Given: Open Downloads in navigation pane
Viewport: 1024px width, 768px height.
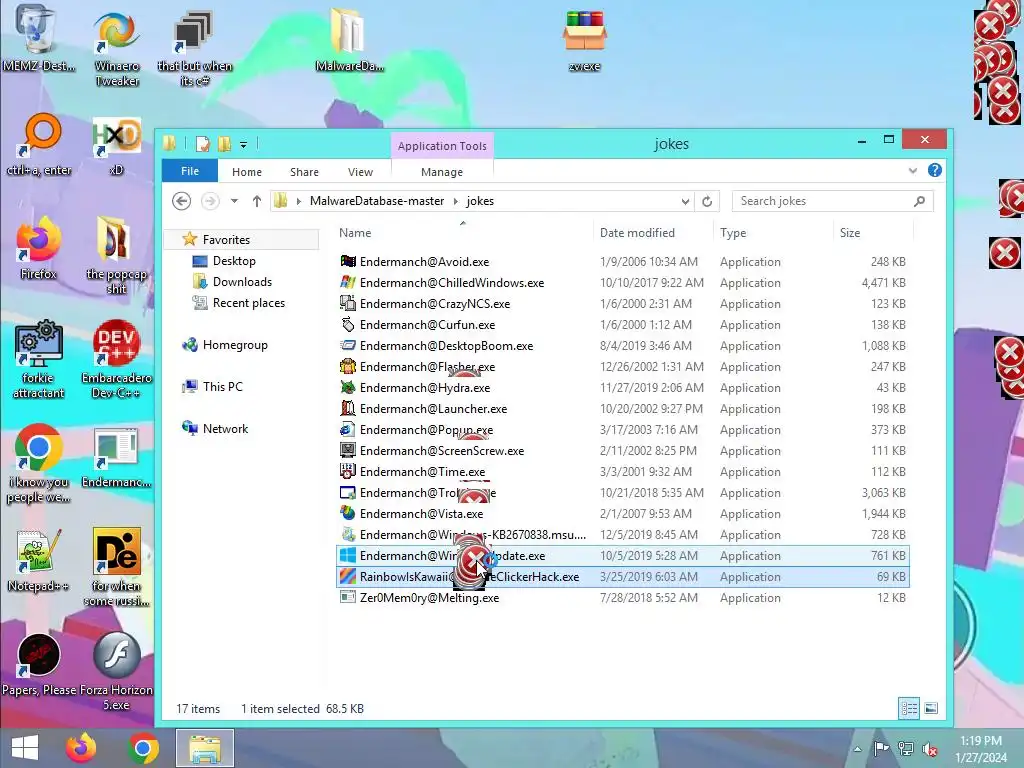Looking at the screenshot, I should tap(242, 281).
